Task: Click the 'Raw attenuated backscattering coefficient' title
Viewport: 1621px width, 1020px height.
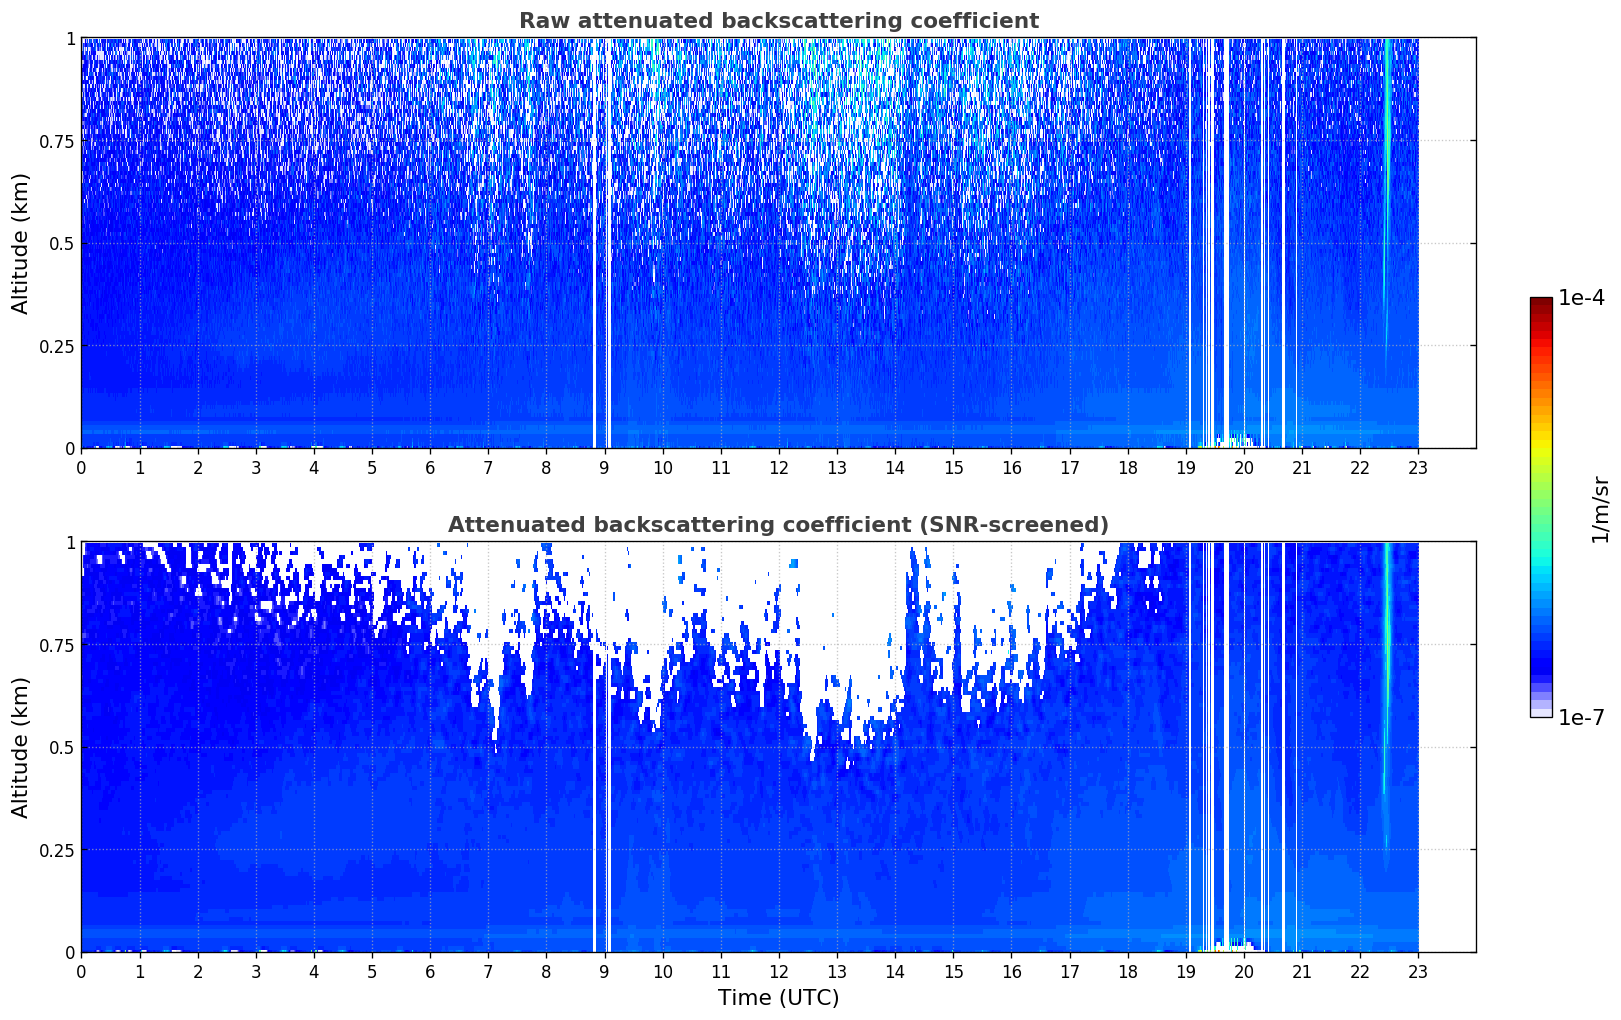Action: click(x=778, y=21)
